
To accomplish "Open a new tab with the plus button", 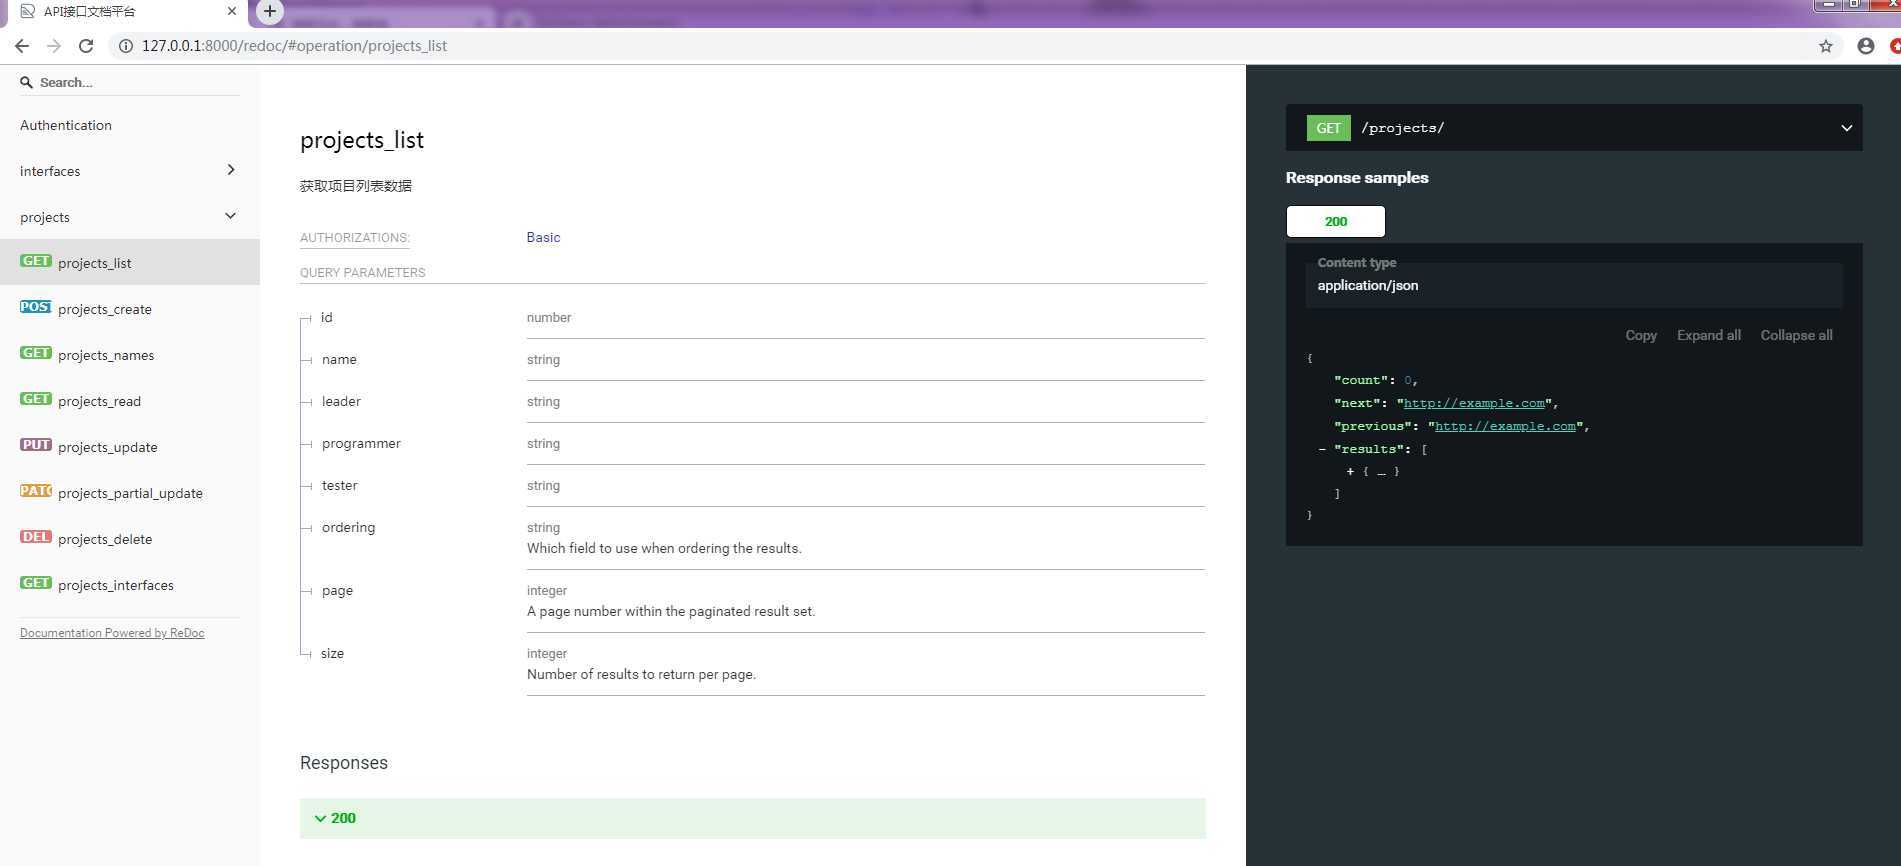I will tap(269, 11).
